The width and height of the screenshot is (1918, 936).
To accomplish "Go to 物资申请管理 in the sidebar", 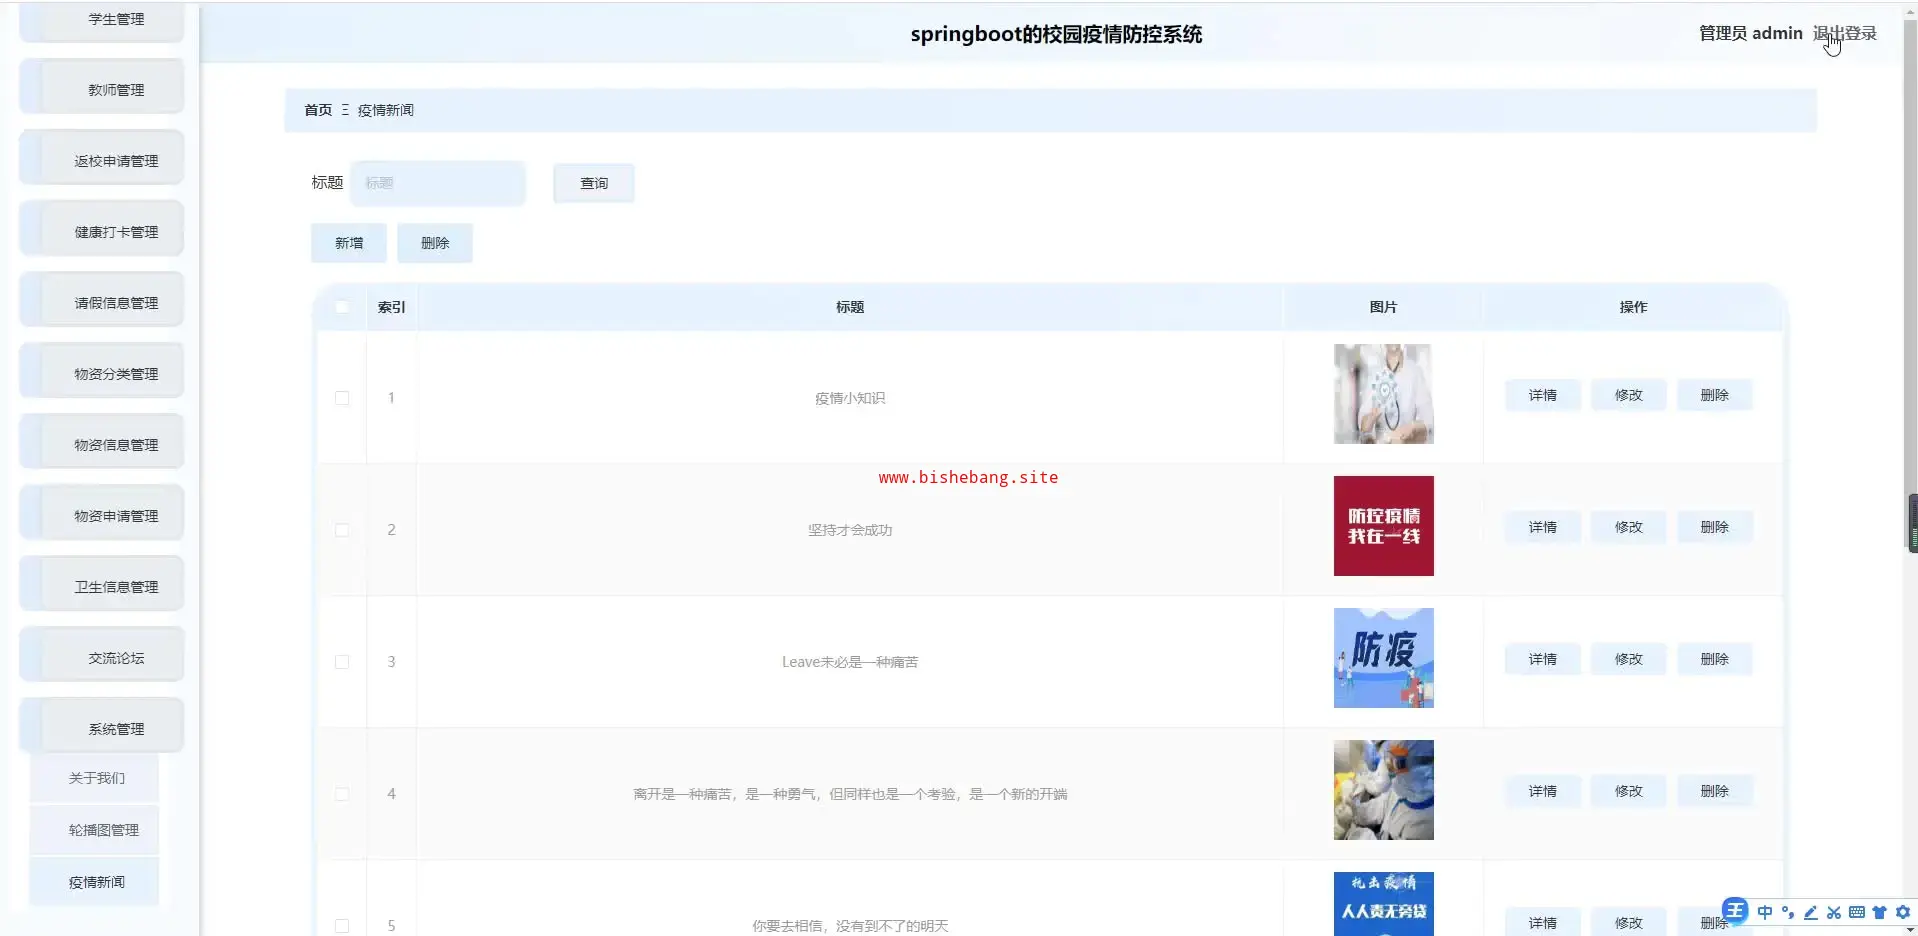I will (x=102, y=513).
